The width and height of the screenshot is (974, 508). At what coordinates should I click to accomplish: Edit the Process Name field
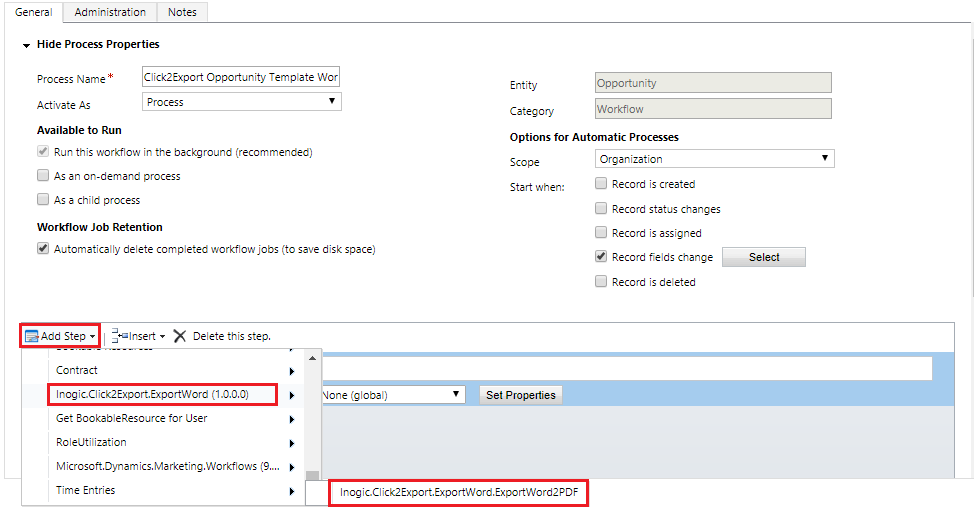coord(241,77)
